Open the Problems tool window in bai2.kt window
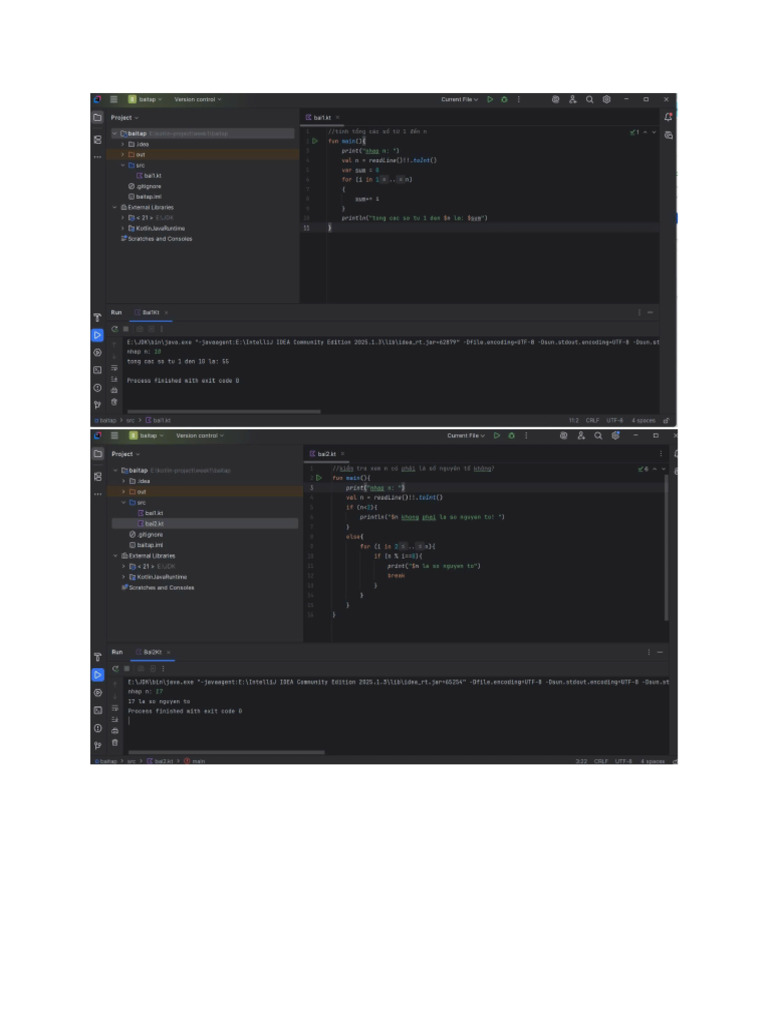Image resolution: width=768 pixels, height=1024 pixels. click(97, 728)
